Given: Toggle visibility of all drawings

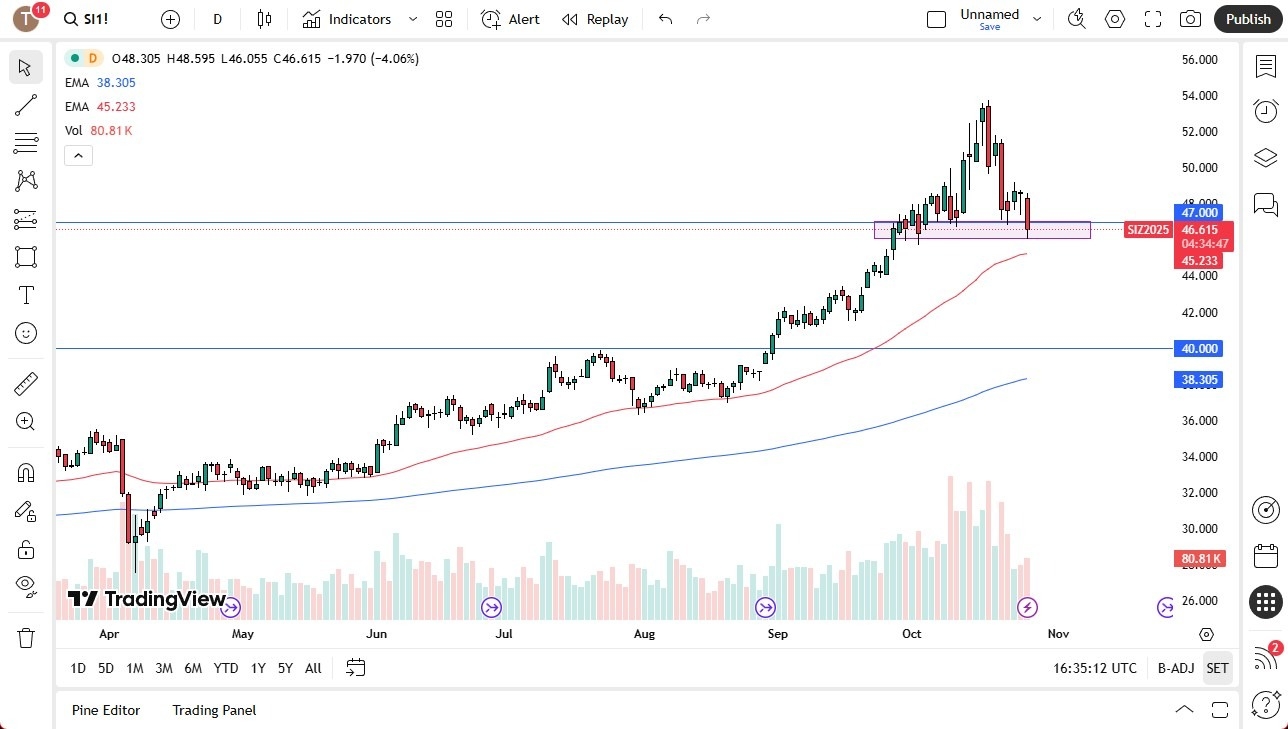Looking at the screenshot, I should tap(26, 585).
